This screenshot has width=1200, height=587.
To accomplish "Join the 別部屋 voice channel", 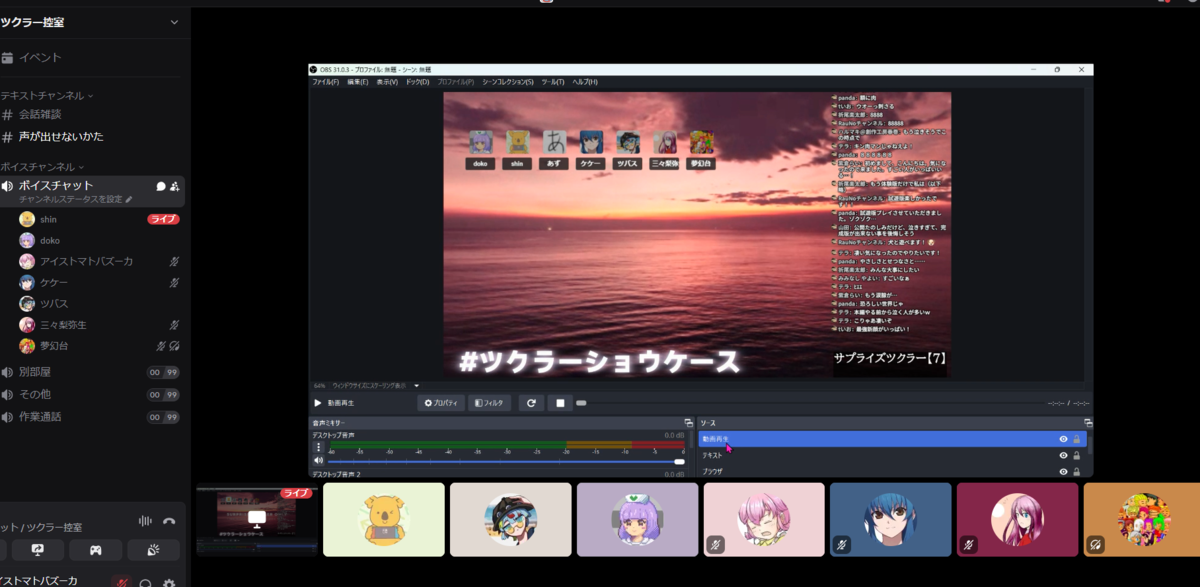I will pyautogui.click(x=92, y=372).
